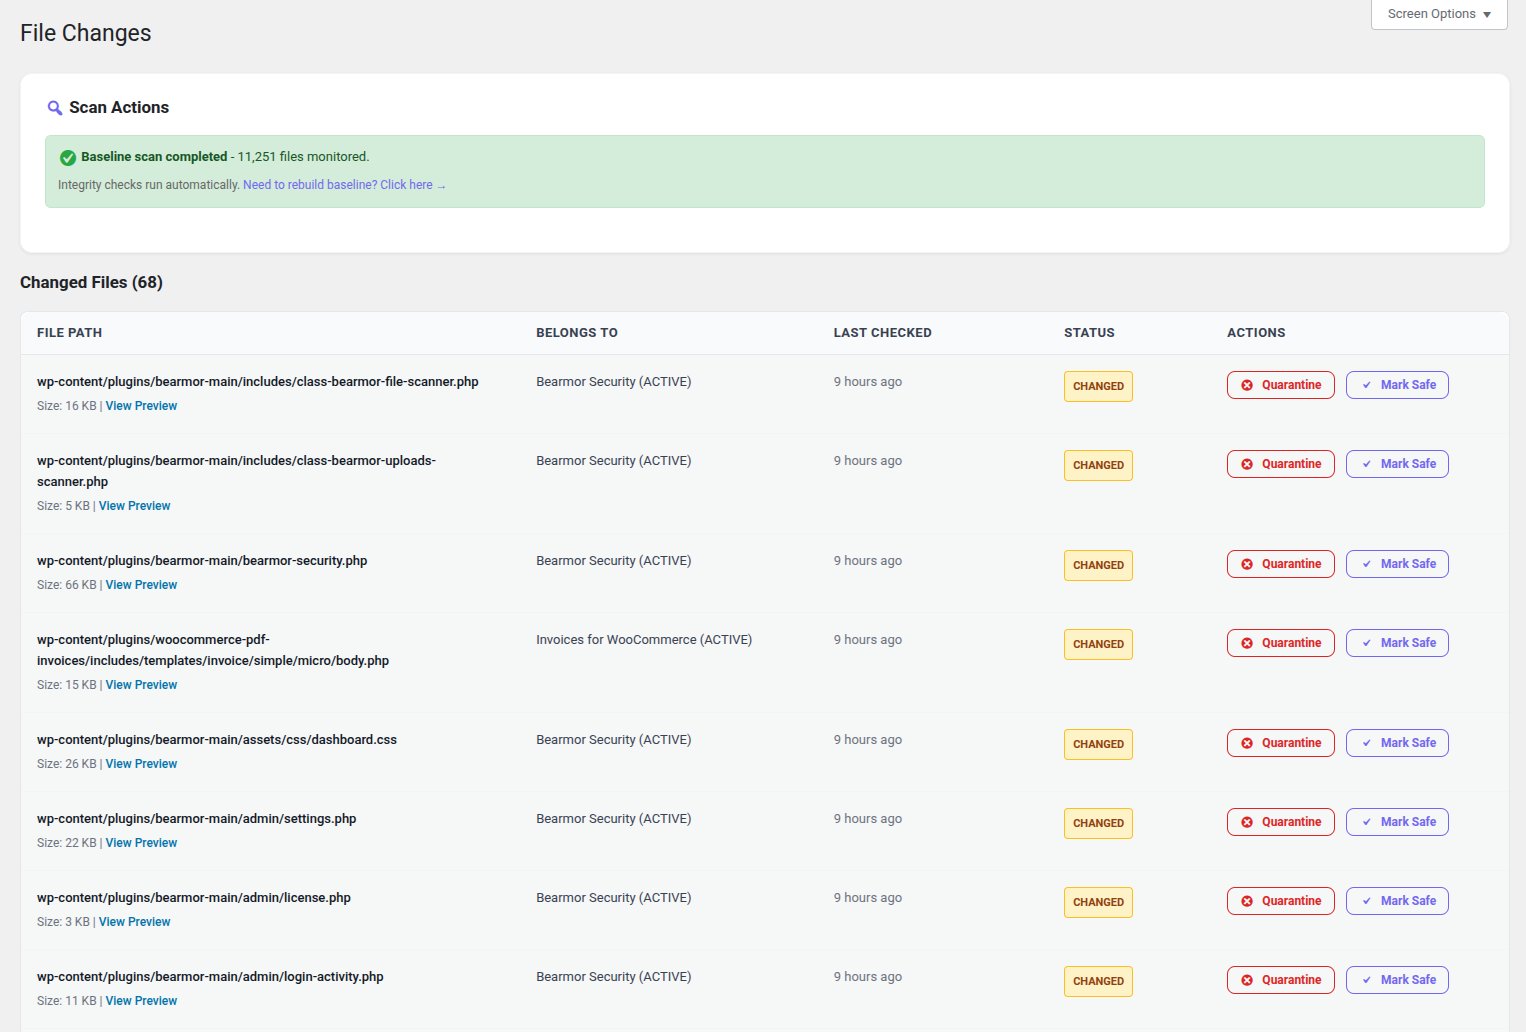Viewport: 1526px width, 1032px height.
Task: Select the LAST CHECKED column header
Action: click(x=882, y=332)
